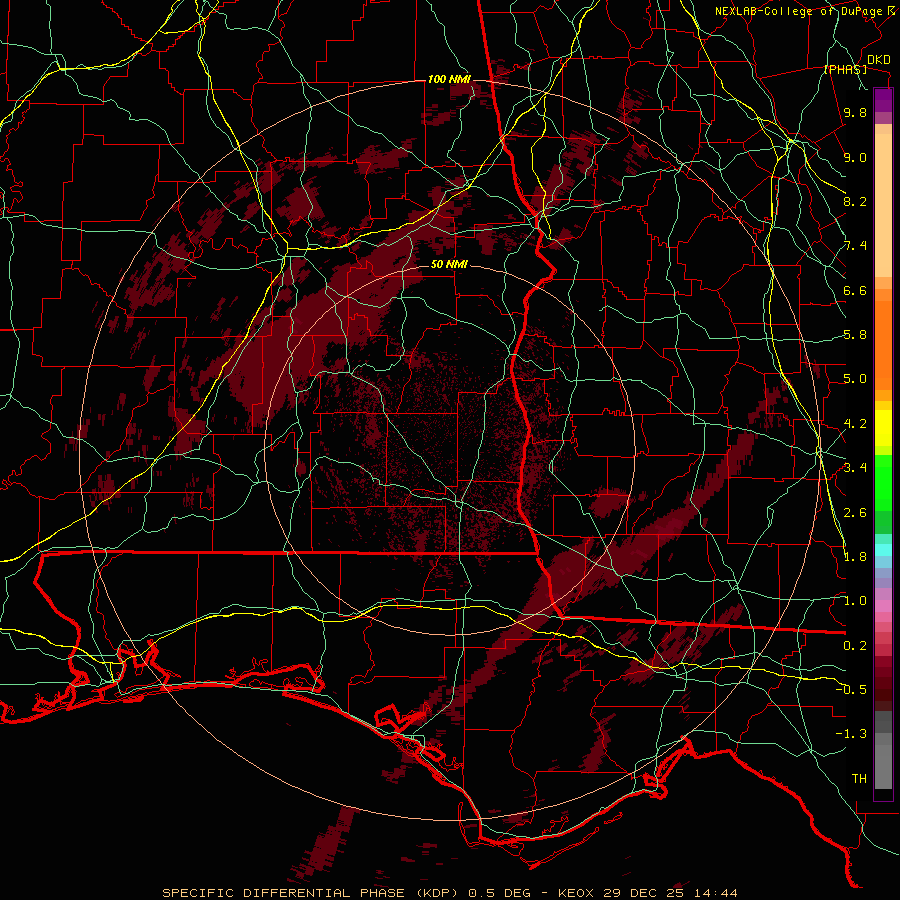Click the 3.4 value on the color scale
Viewport: 900px width, 900px height.
(855, 468)
